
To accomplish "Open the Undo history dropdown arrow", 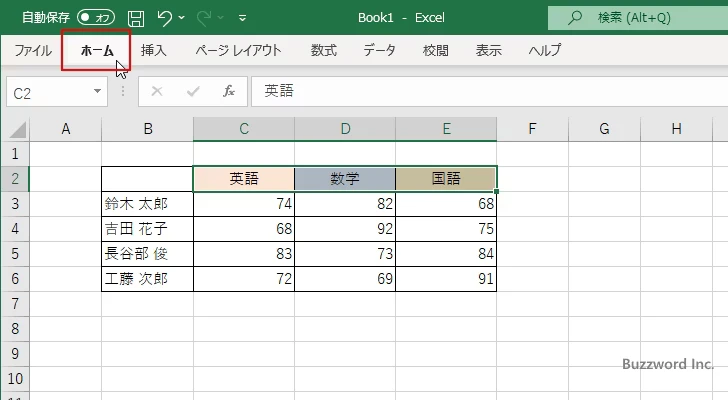I will (182, 18).
